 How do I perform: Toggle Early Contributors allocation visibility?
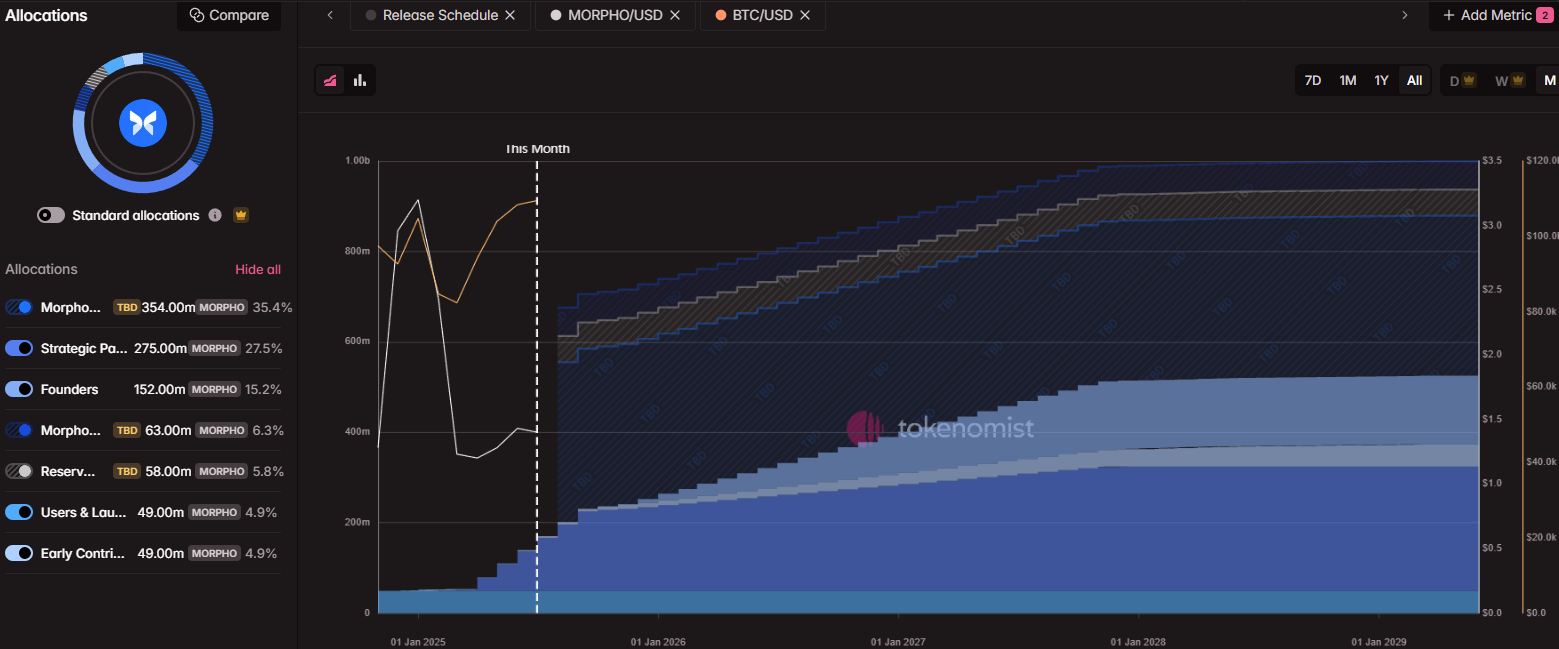pos(19,553)
